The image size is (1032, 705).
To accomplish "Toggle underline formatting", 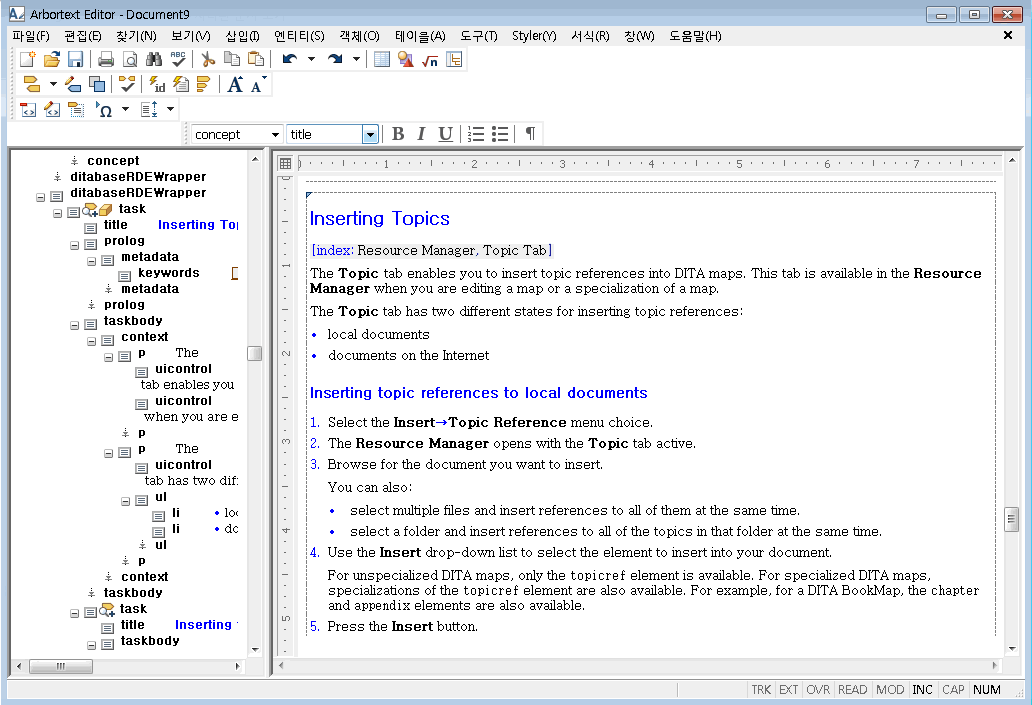I will pos(446,134).
